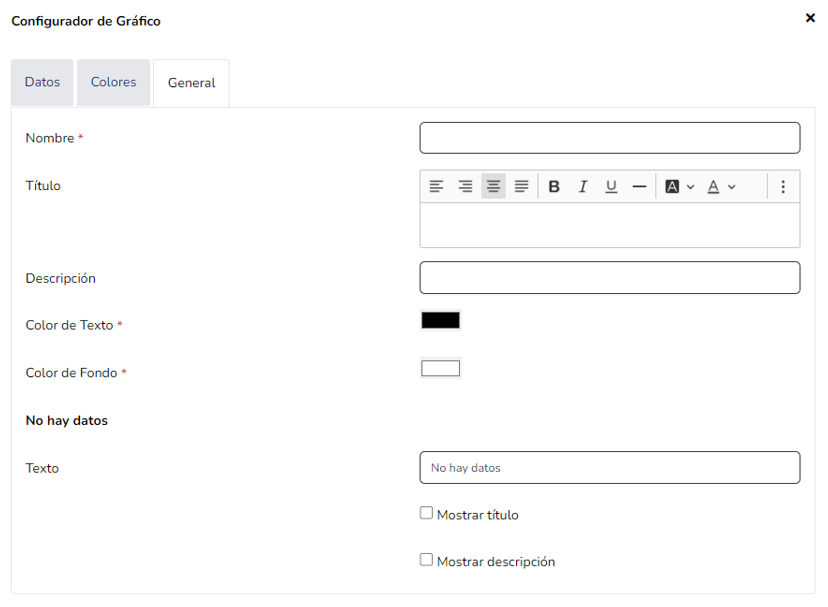Insert a horizontal line in title
The image size is (828, 607).
(x=639, y=187)
